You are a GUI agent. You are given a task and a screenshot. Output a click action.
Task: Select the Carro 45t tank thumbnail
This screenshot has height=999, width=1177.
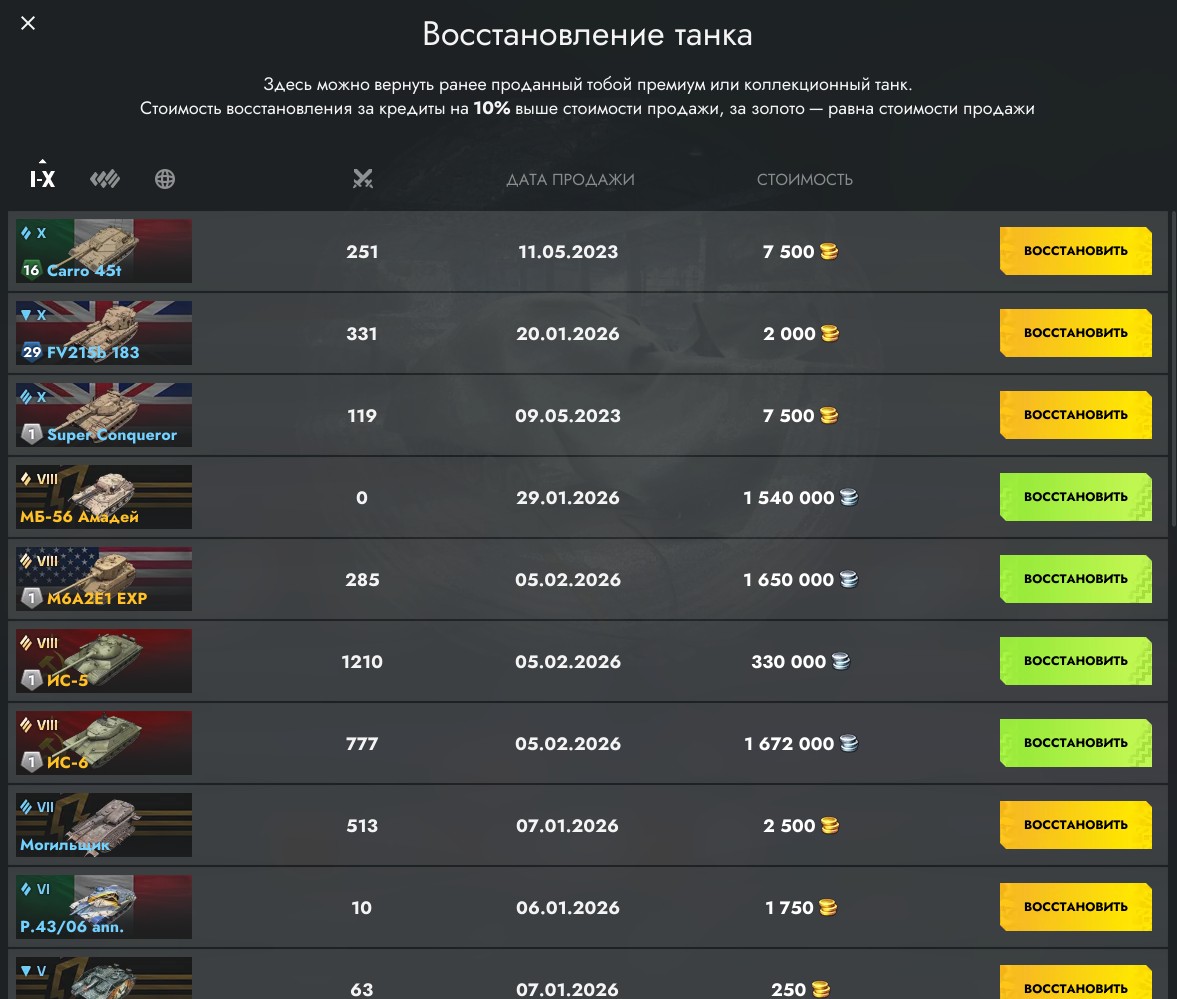click(x=104, y=251)
